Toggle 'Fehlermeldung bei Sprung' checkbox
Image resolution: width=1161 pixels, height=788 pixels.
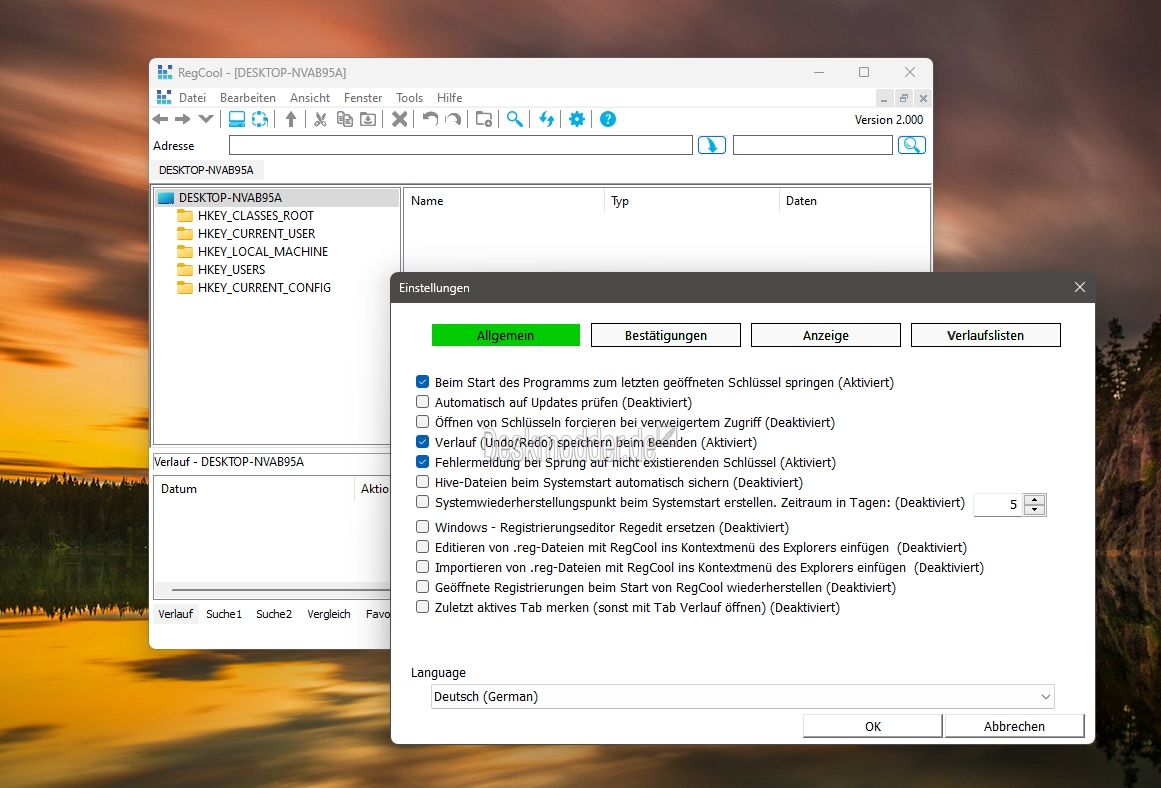pyautogui.click(x=422, y=462)
